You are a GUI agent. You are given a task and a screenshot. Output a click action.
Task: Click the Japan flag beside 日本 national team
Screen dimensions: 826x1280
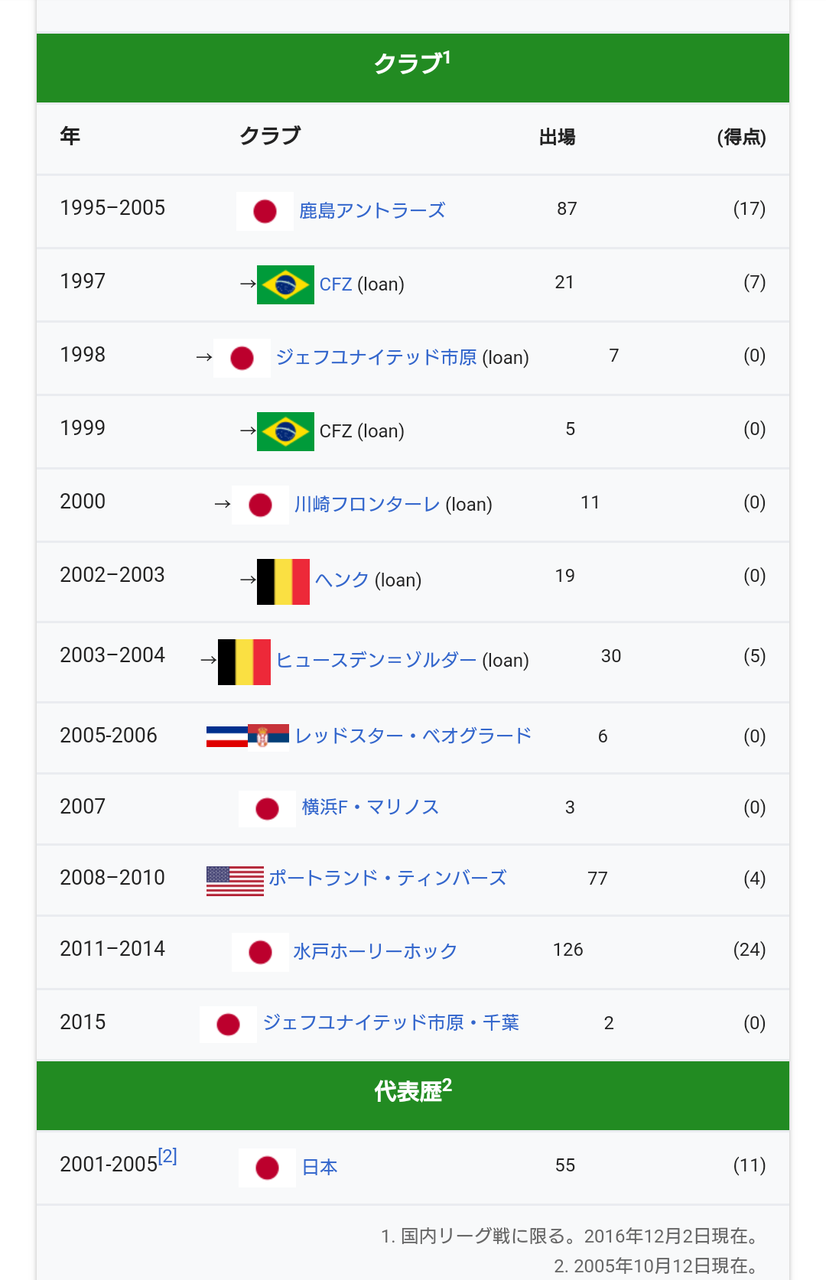[267, 1168]
